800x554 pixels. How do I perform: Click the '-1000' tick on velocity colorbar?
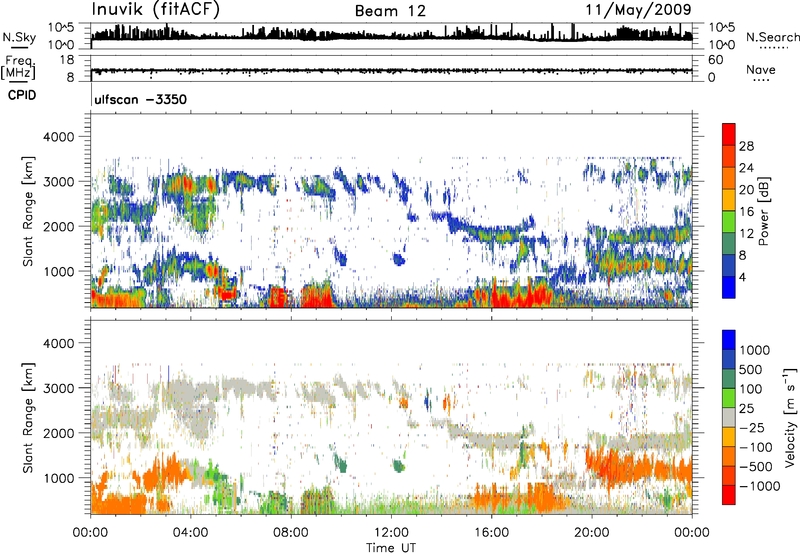tap(760, 486)
